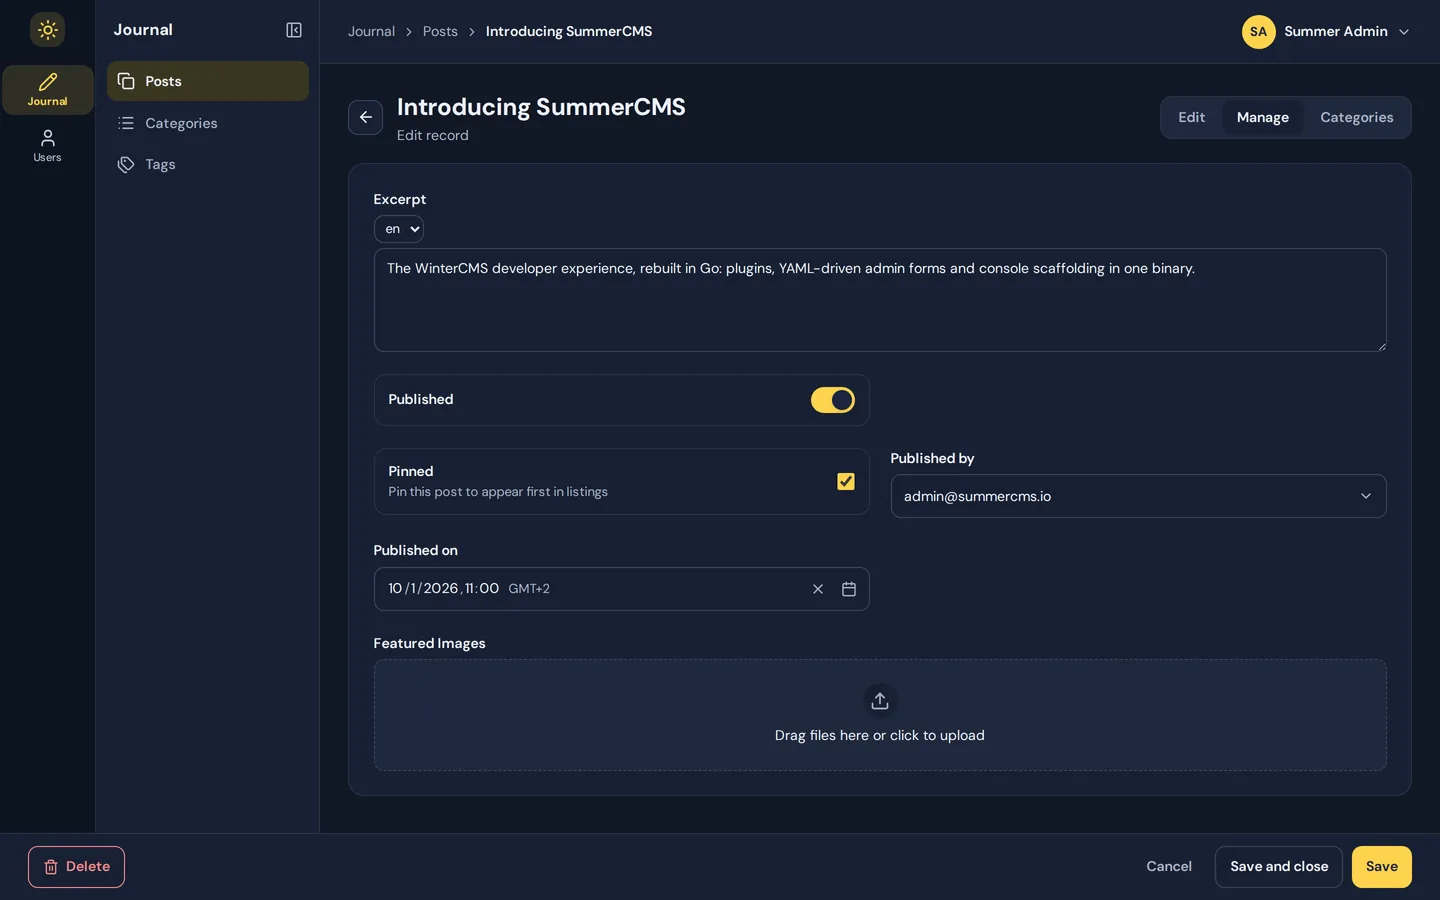Image resolution: width=1440 pixels, height=900 pixels.
Task: Click into the Excerpt text area
Action: (880, 300)
